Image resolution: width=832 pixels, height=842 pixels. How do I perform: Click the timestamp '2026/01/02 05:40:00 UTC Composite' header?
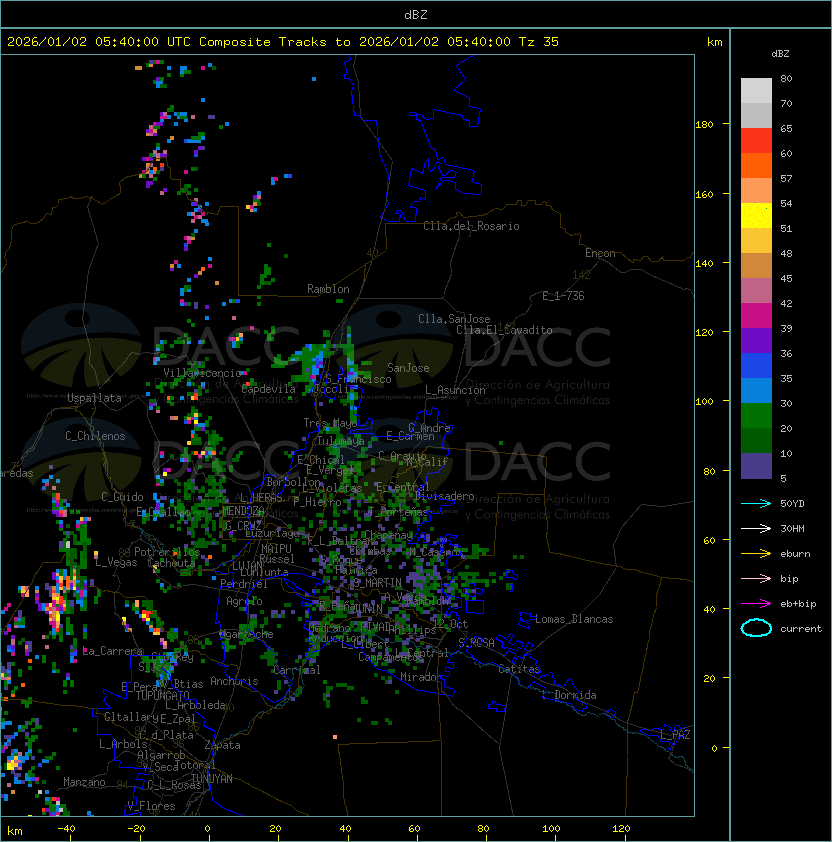pos(139,42)
